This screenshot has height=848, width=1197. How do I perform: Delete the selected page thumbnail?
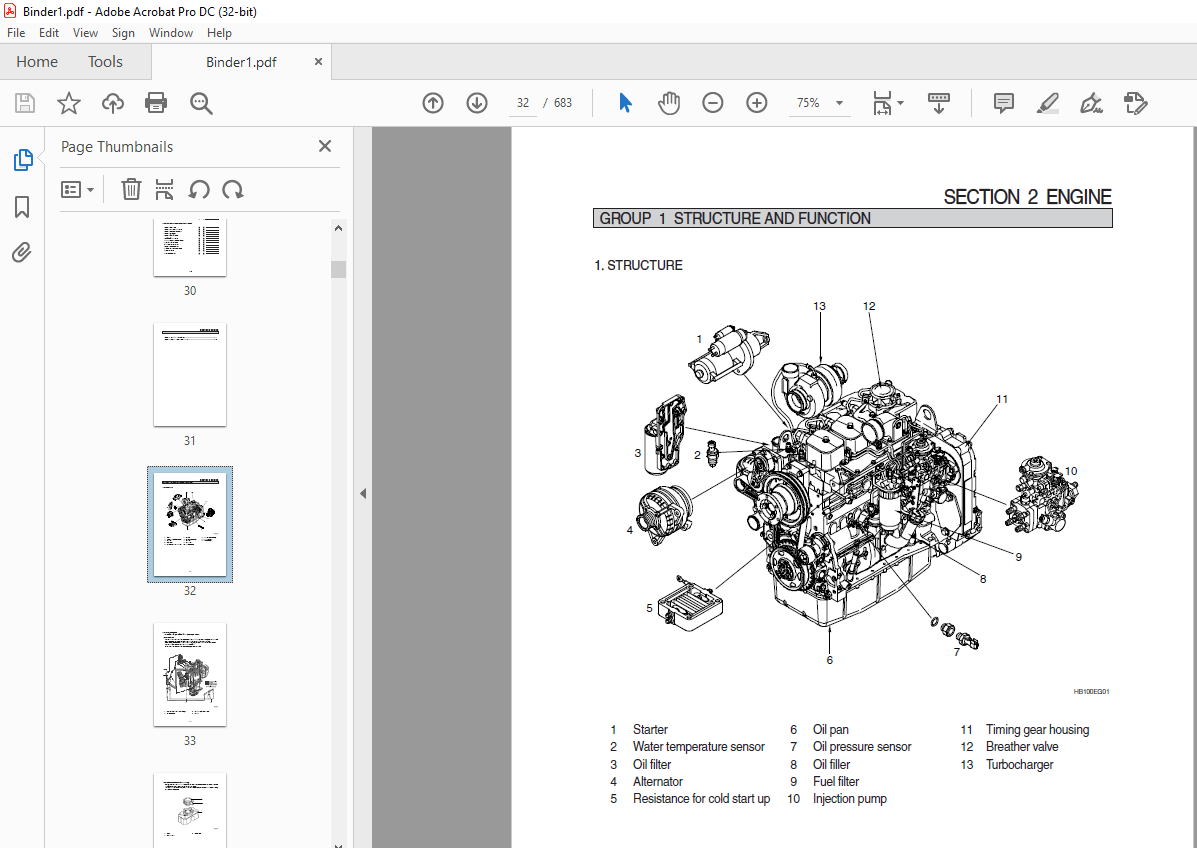tap(130, 189)
